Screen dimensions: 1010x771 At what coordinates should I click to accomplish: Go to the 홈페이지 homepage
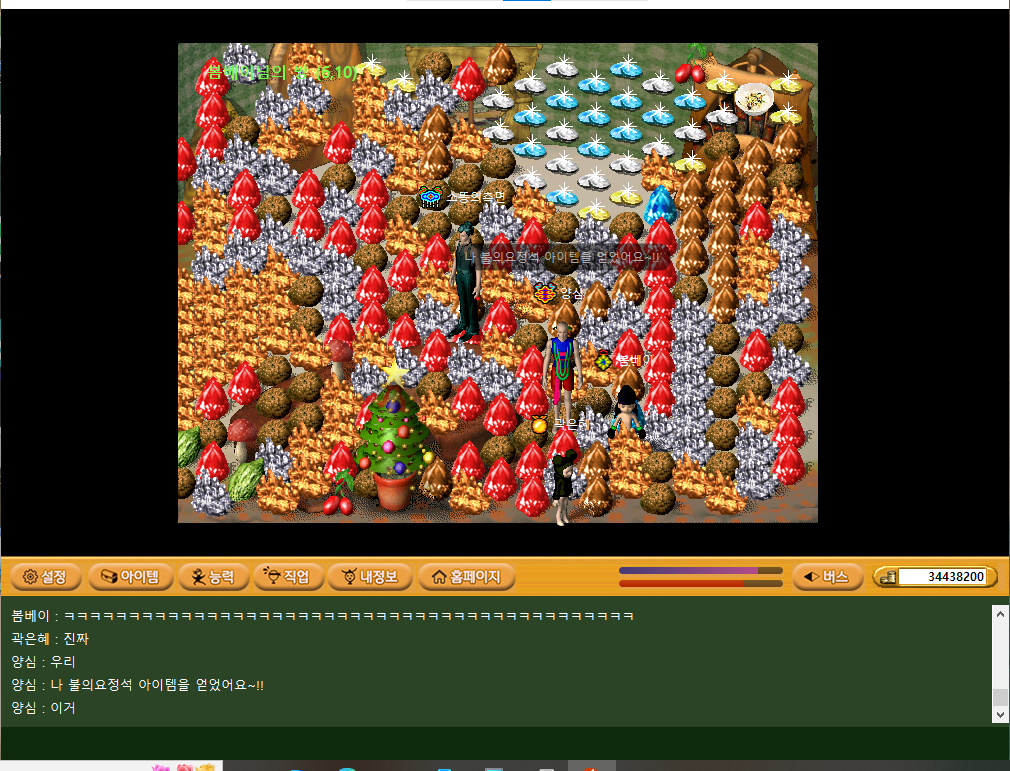click(466, 577)
